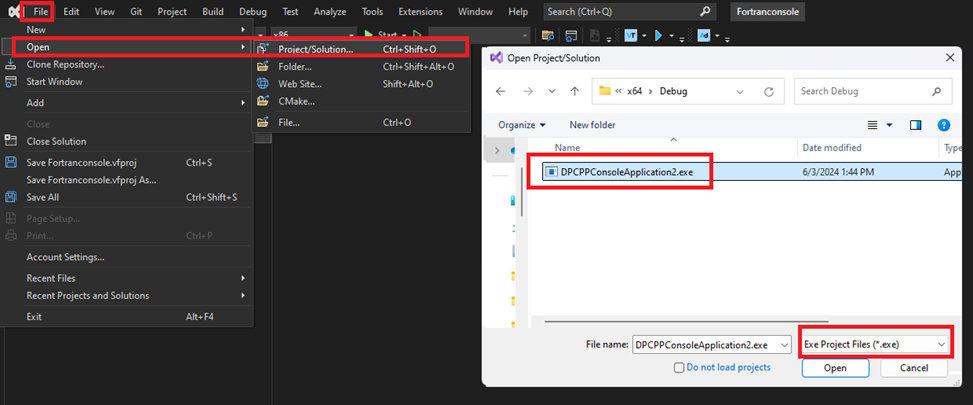The height and width of the screenshot is (405, 973).
Task: Click the x64 breadcrumb in address bar
Action: tap(634, 91)
